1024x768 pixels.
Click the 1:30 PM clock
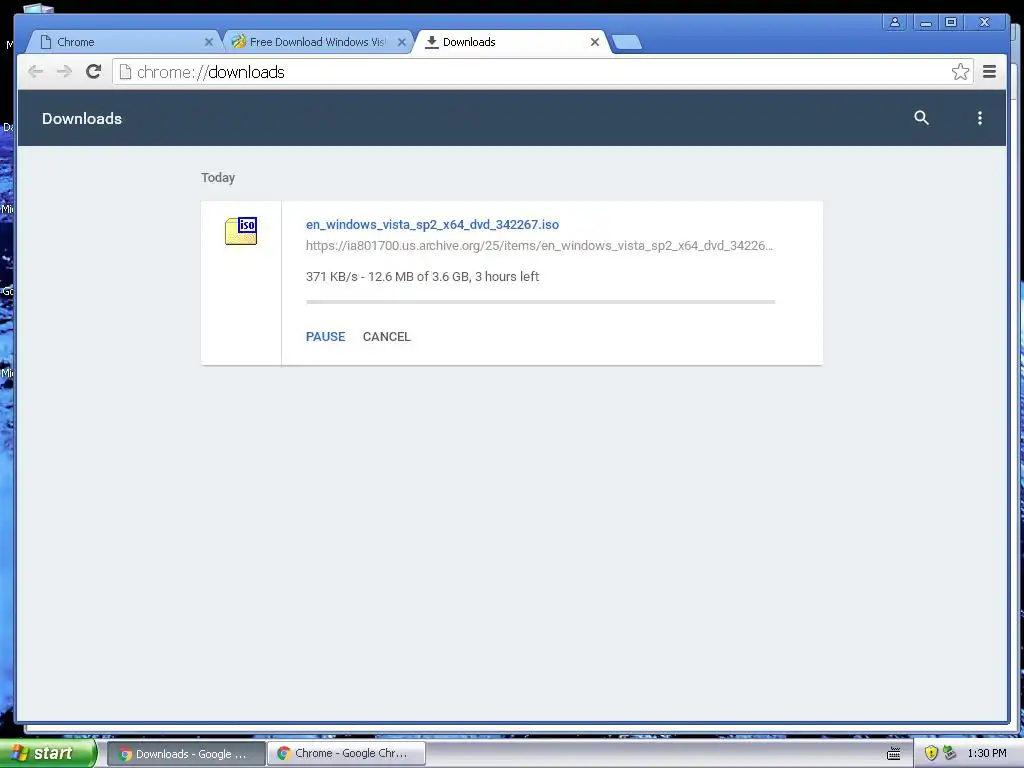click(987, 753)
